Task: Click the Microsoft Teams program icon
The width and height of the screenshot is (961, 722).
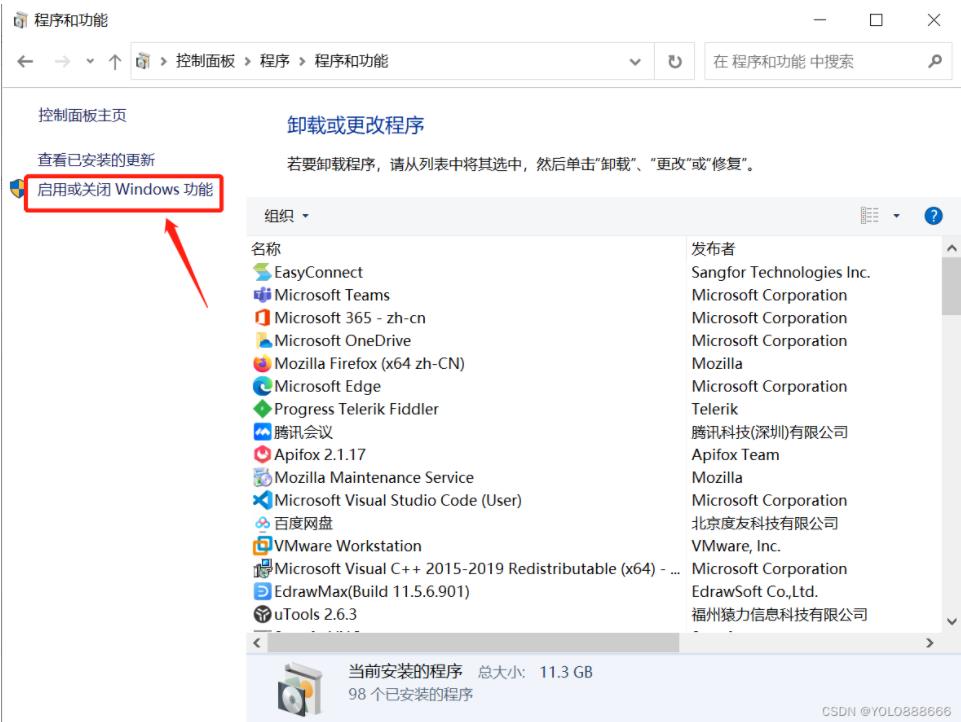Action: click(262, 295)
